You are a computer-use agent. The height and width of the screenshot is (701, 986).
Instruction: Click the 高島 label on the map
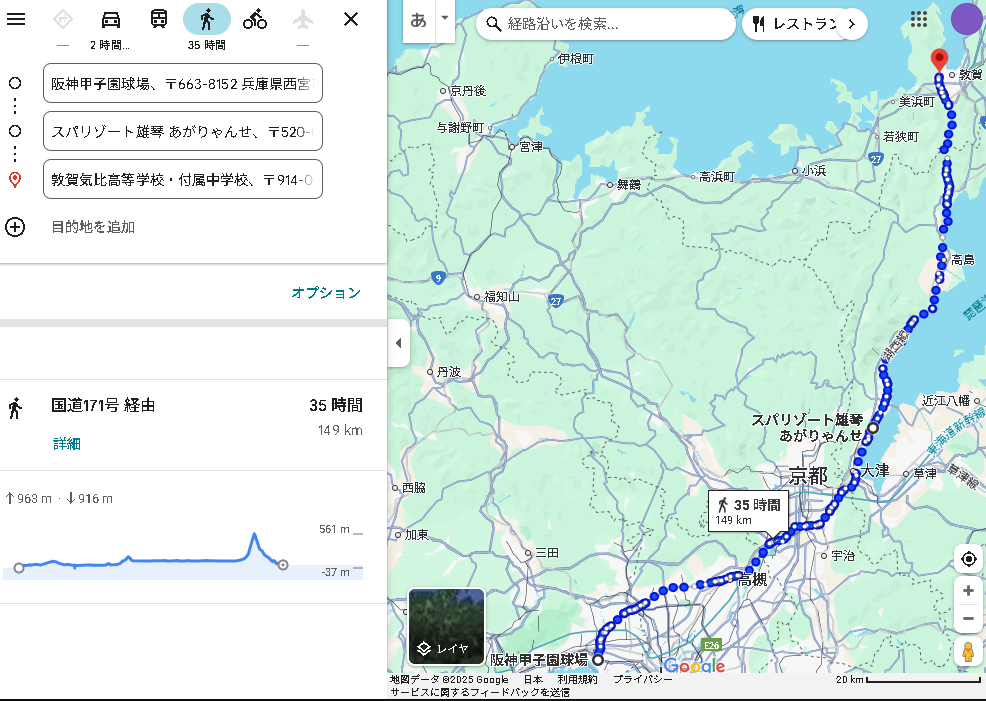pos(963,259)
